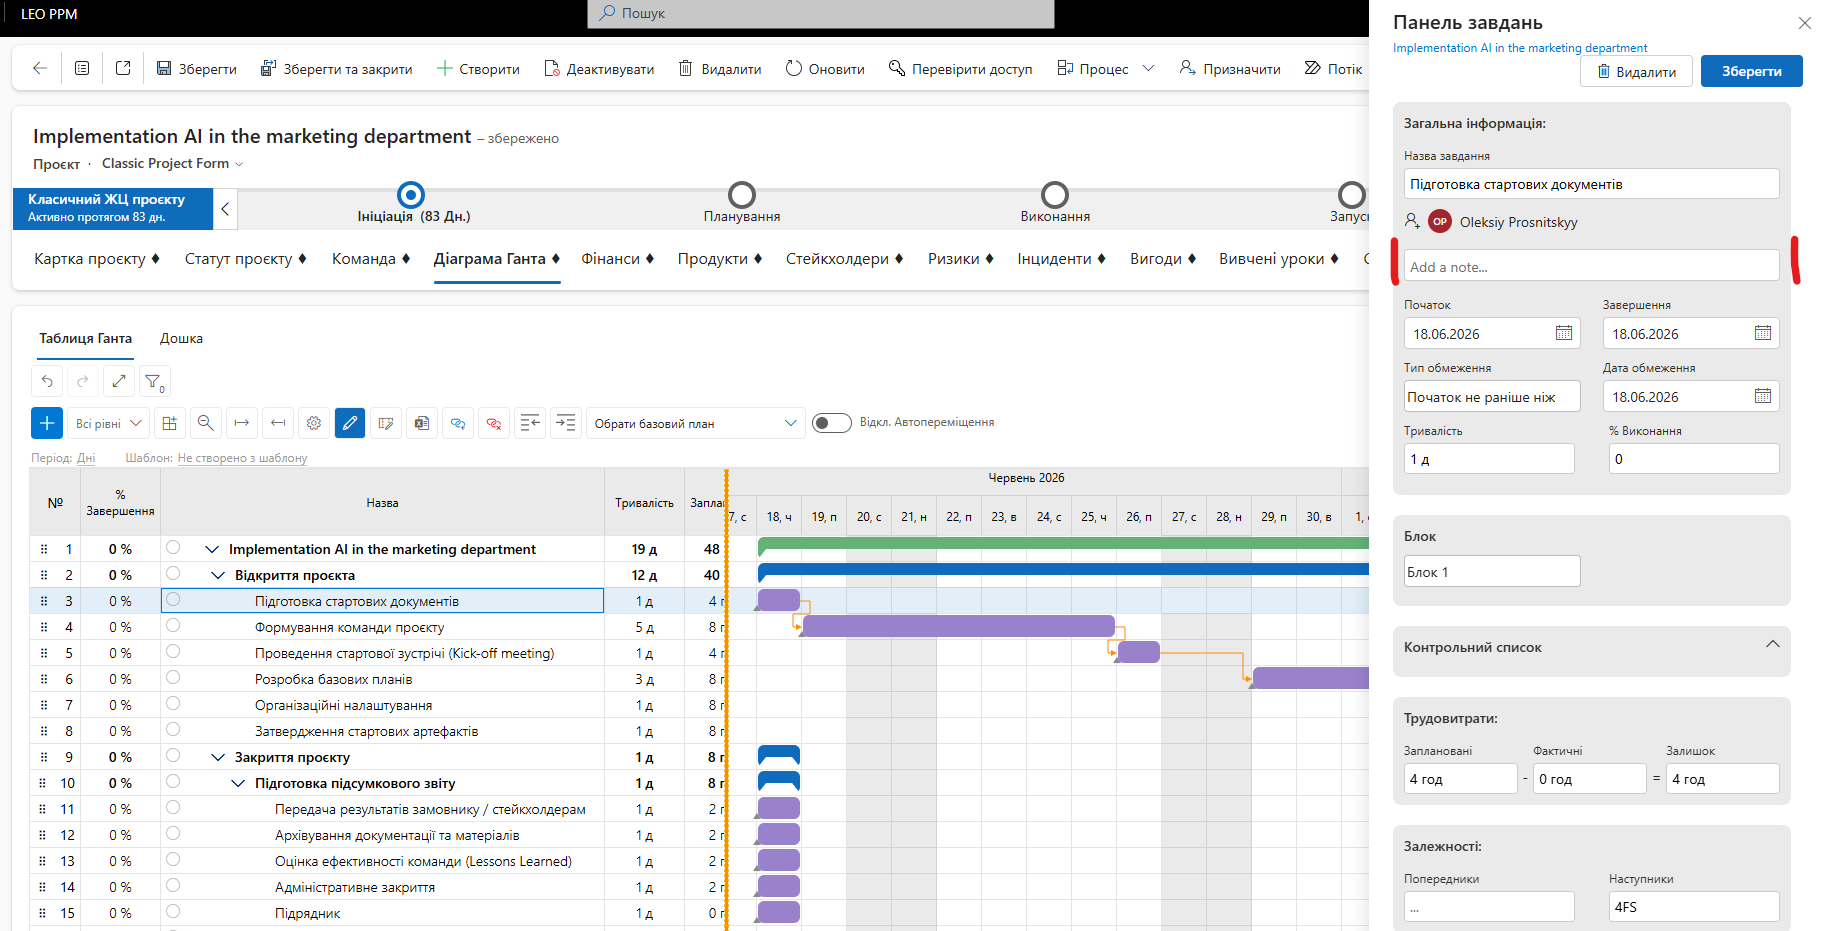The image size is (1832, 931).
Task: Switch to the Фінанси tab
Action: (618, 259)
